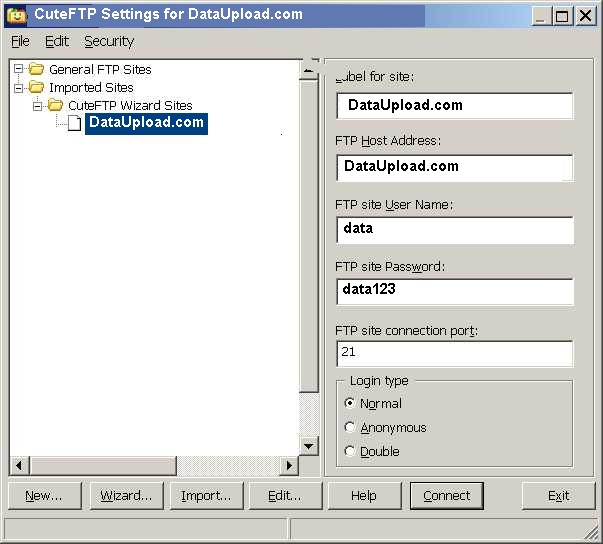Select General FTP Sites label in tree

click(x=100, y=70)
